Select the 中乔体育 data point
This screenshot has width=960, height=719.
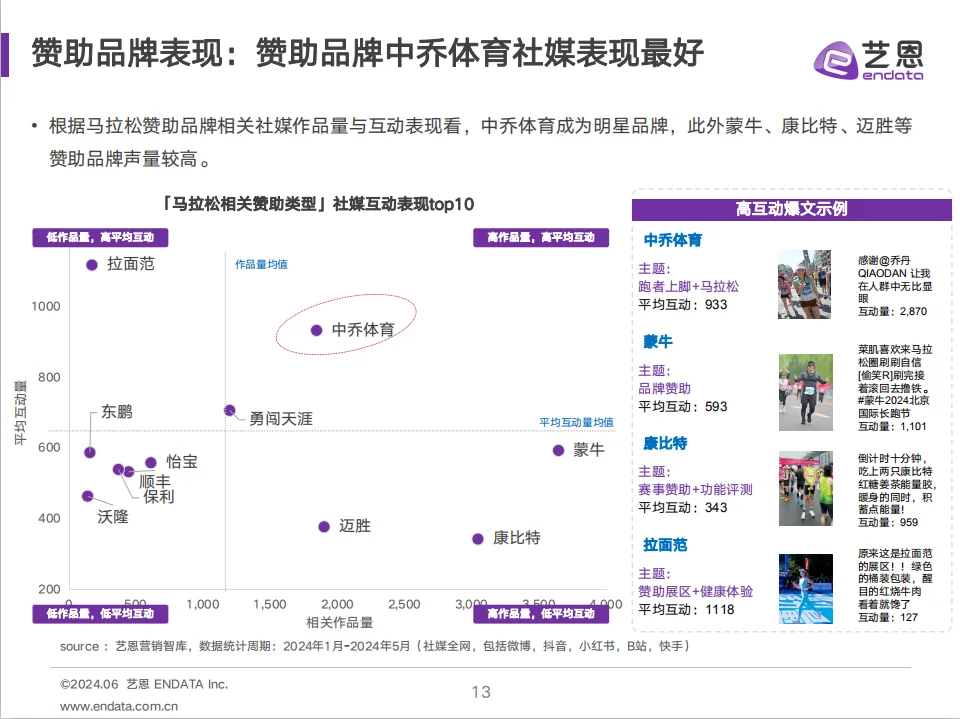317,331
